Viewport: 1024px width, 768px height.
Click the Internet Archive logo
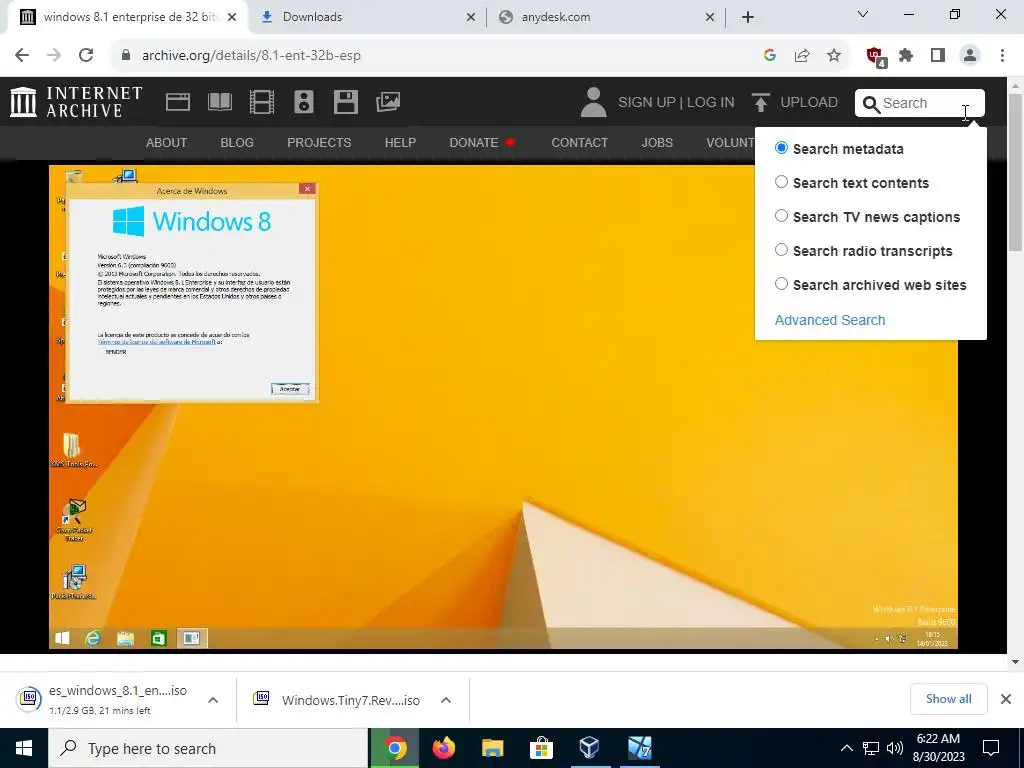pyautogui.click(x=76, y=102)
